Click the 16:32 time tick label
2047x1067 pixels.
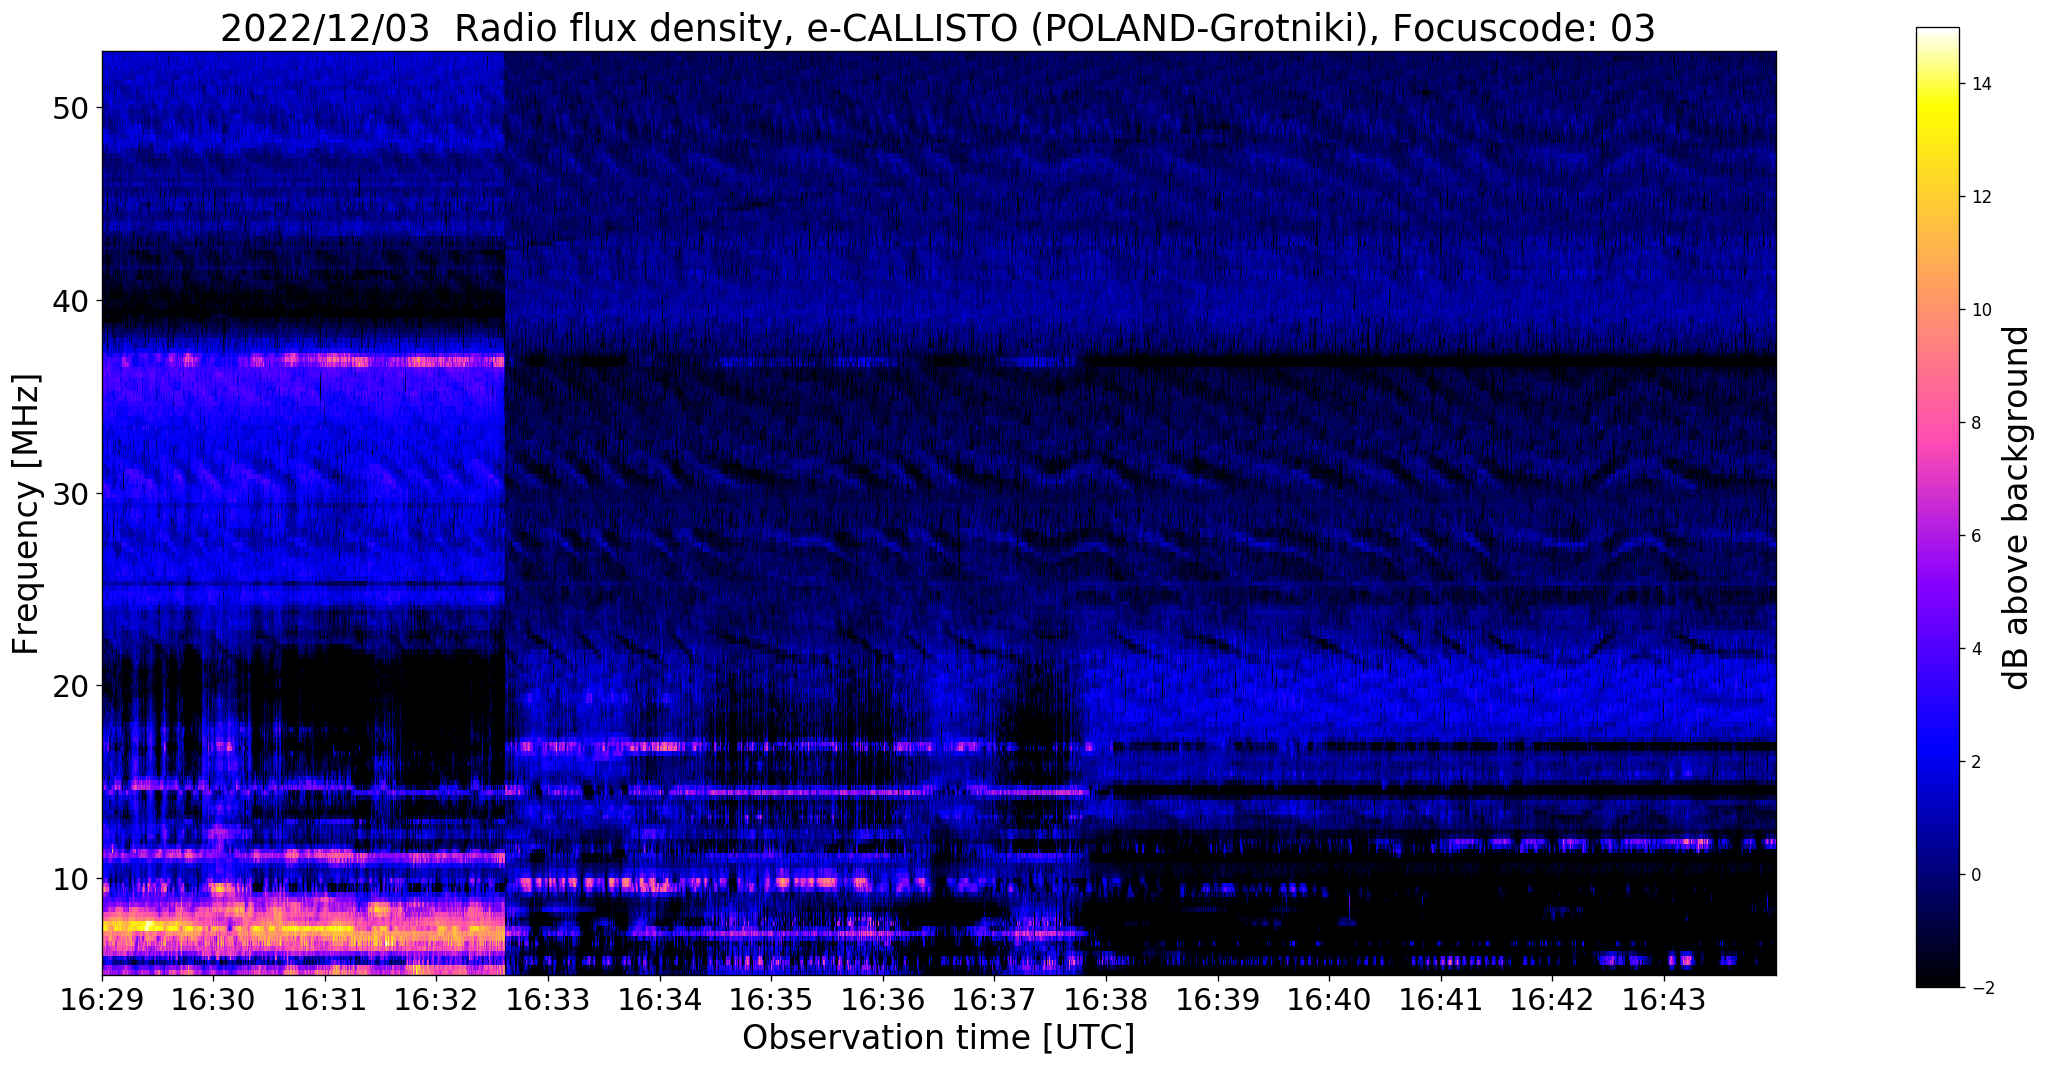436,1000
